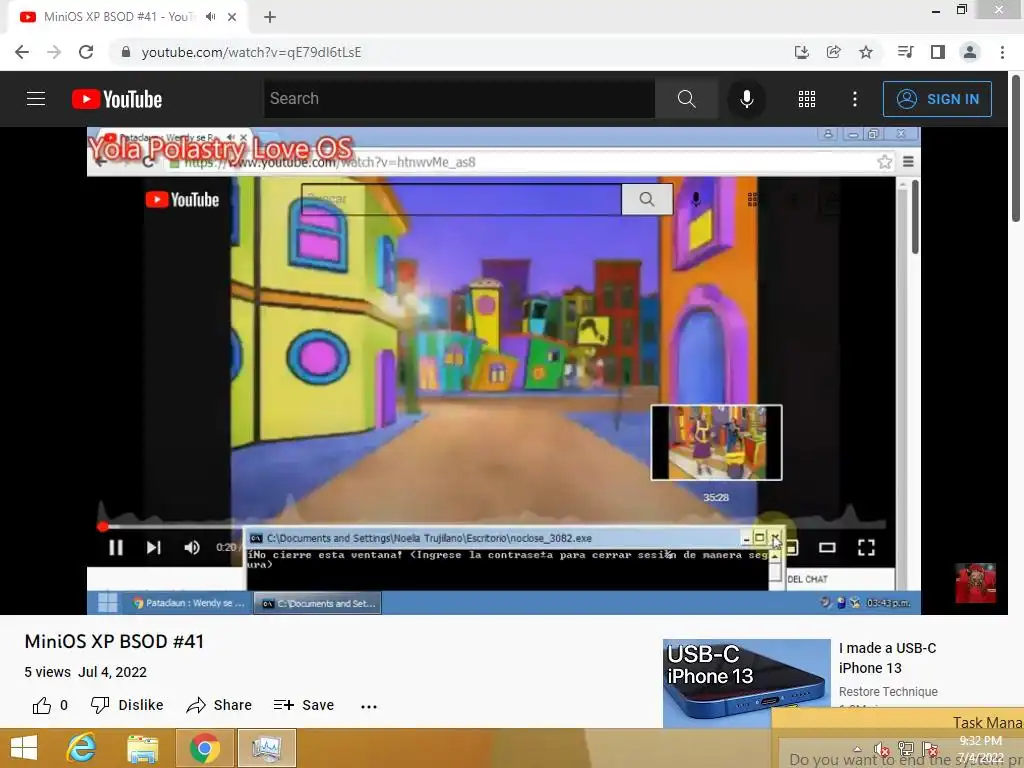1024x768 pixels.
Task: Click the channel watermark avatar on video
Action: [x=975, y=583]
